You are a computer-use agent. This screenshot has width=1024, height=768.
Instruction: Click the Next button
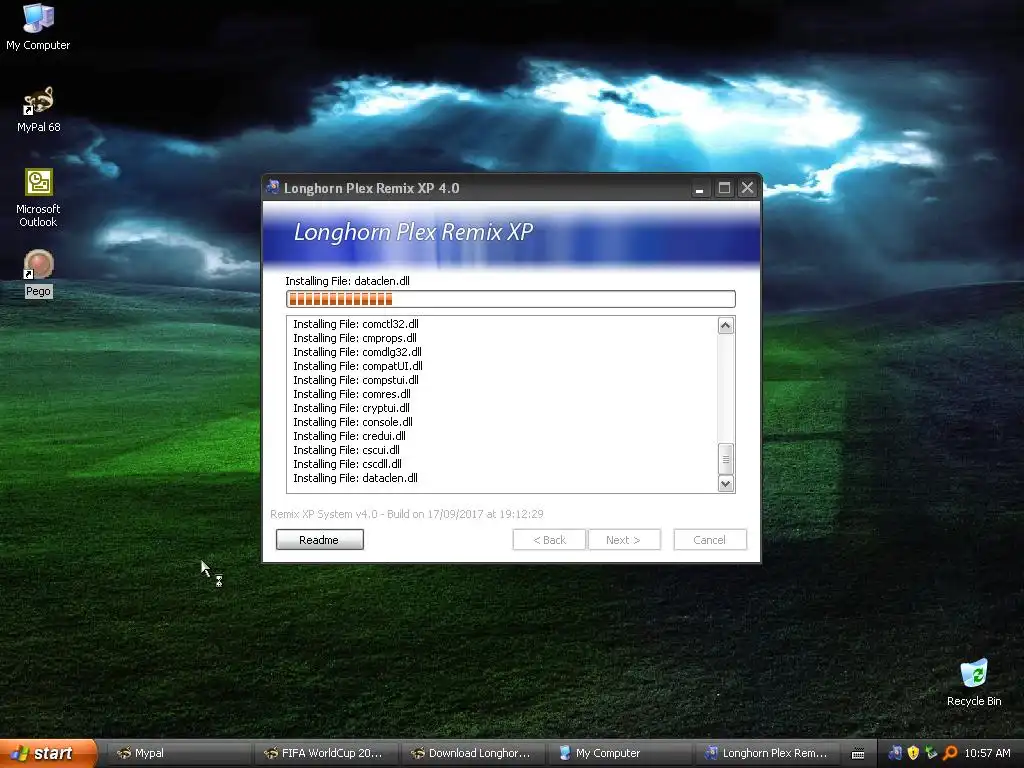[624, 539]
